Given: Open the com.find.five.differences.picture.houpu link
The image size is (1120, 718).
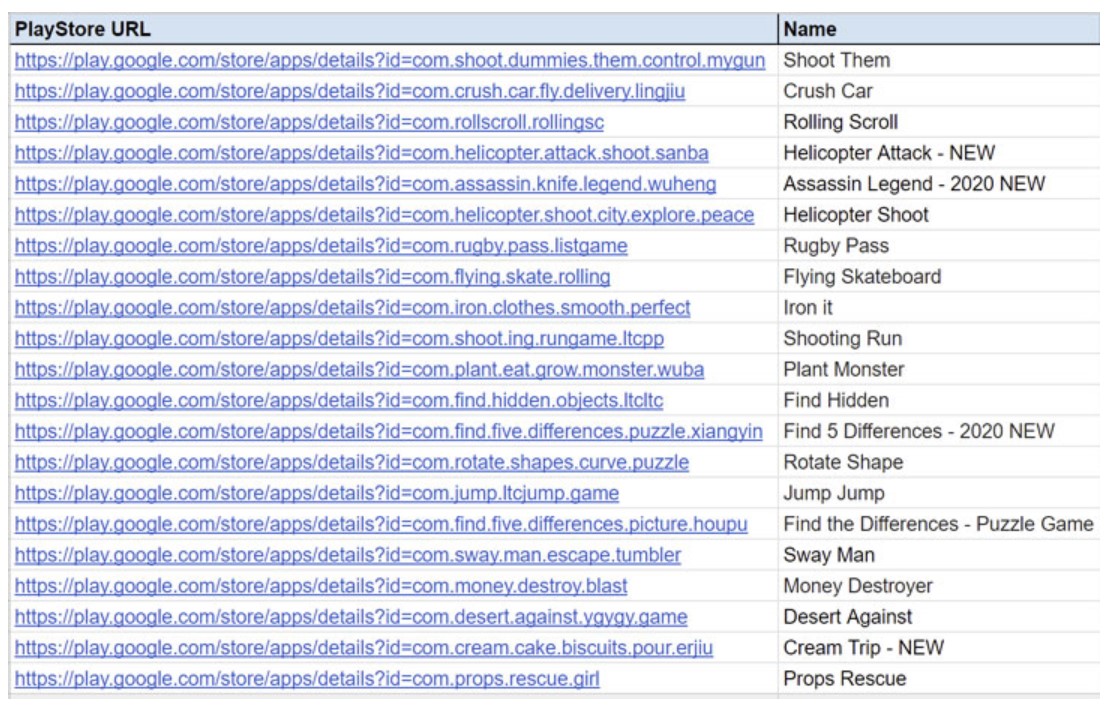Looking at the screenshot, I should pyautogui.click(x=381, y=524).
